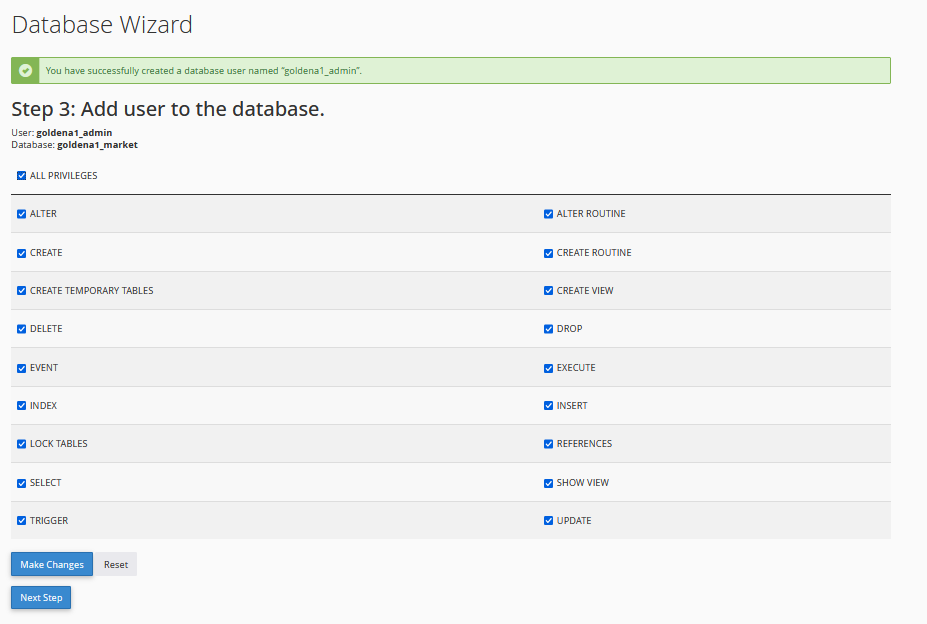The height and width of the screenshot is (624, 927).
Task: Toggle the EXECUTE privilege checkbox
Action: click(x=548, y=368)
